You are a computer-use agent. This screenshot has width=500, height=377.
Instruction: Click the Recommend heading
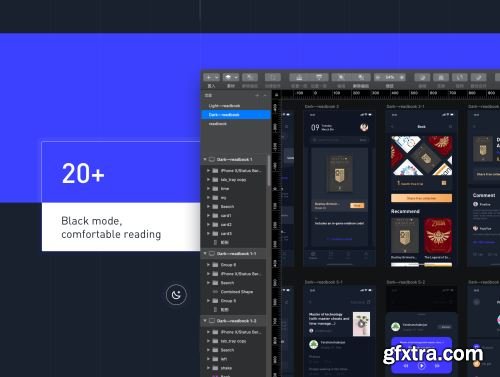click(405, 211)
